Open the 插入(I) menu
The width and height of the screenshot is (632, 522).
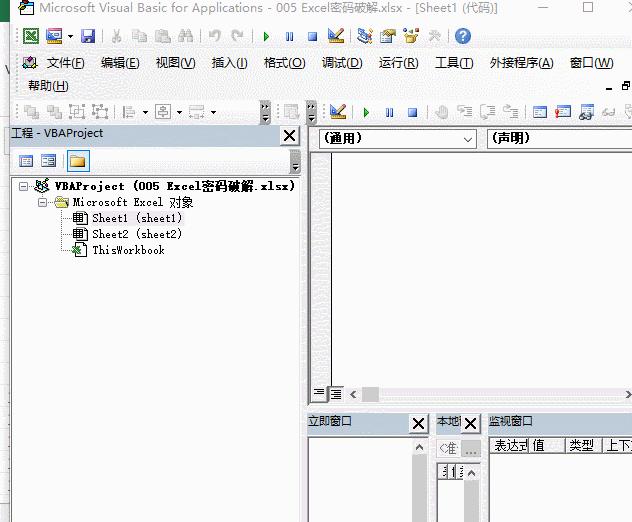229,63
